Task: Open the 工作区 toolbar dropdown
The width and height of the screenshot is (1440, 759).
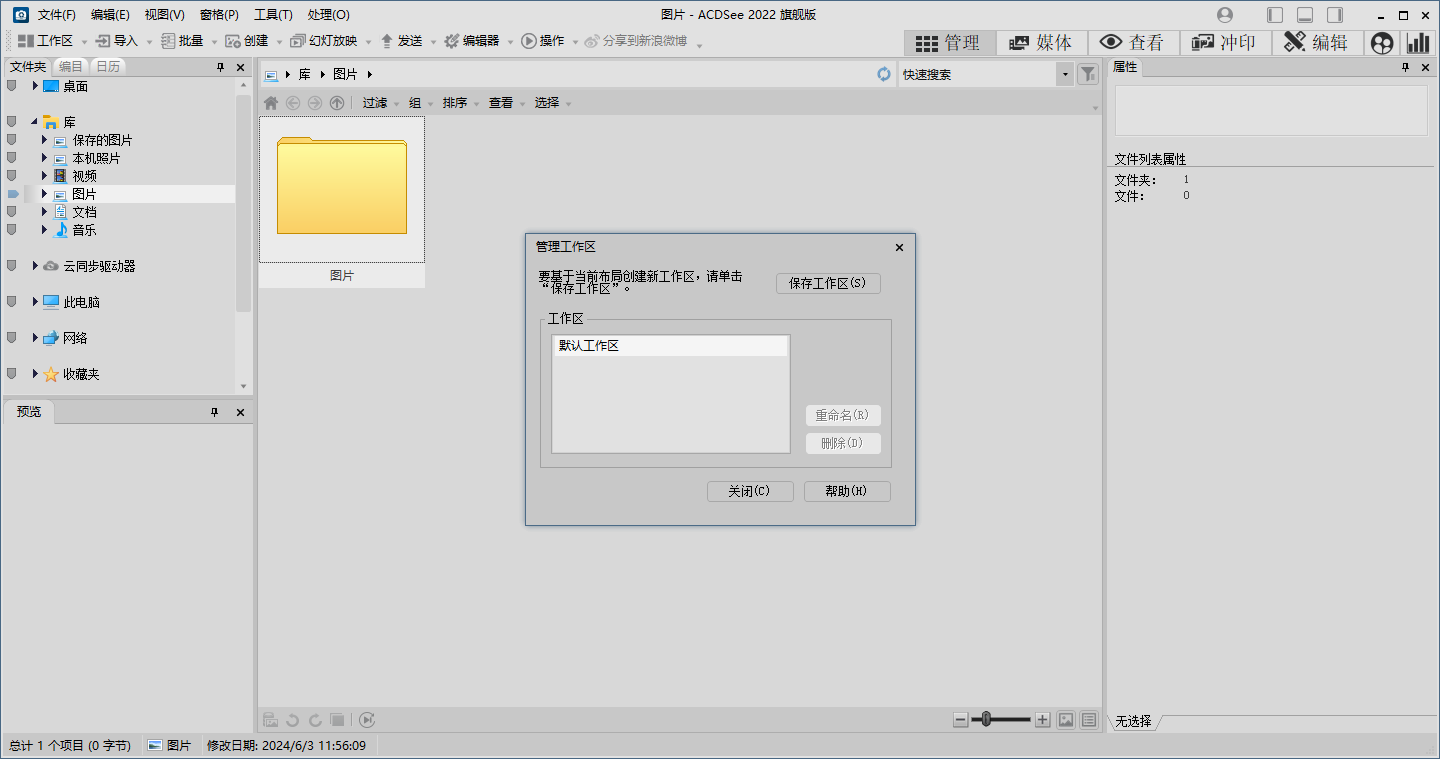Action: pos(85,42)
